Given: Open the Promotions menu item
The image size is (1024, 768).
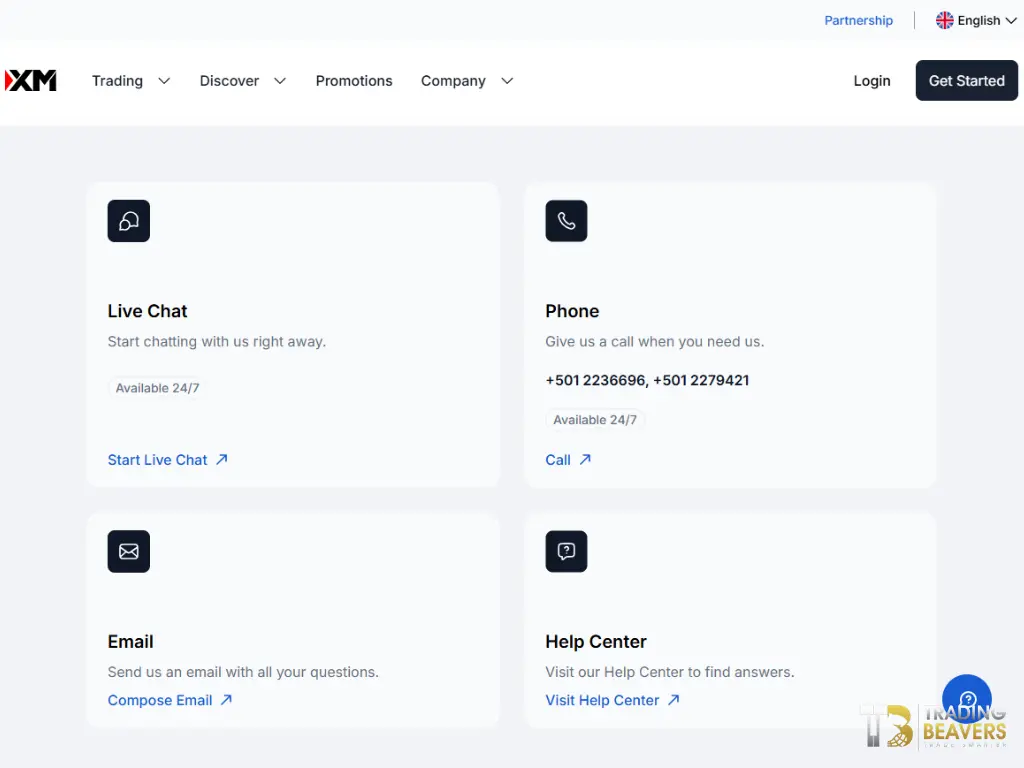Looking at the screenshot, I should tap(354, 81).
